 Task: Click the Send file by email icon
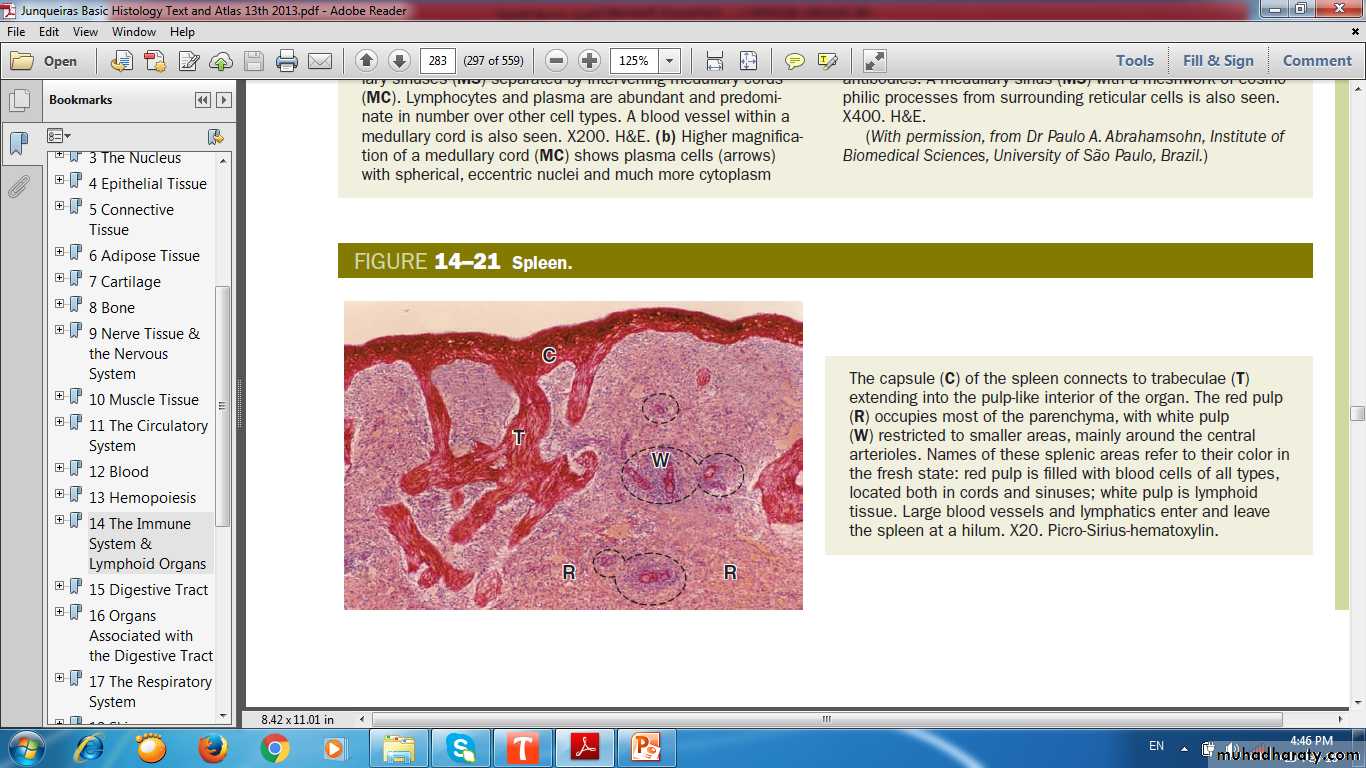click(x=320, y=61)
